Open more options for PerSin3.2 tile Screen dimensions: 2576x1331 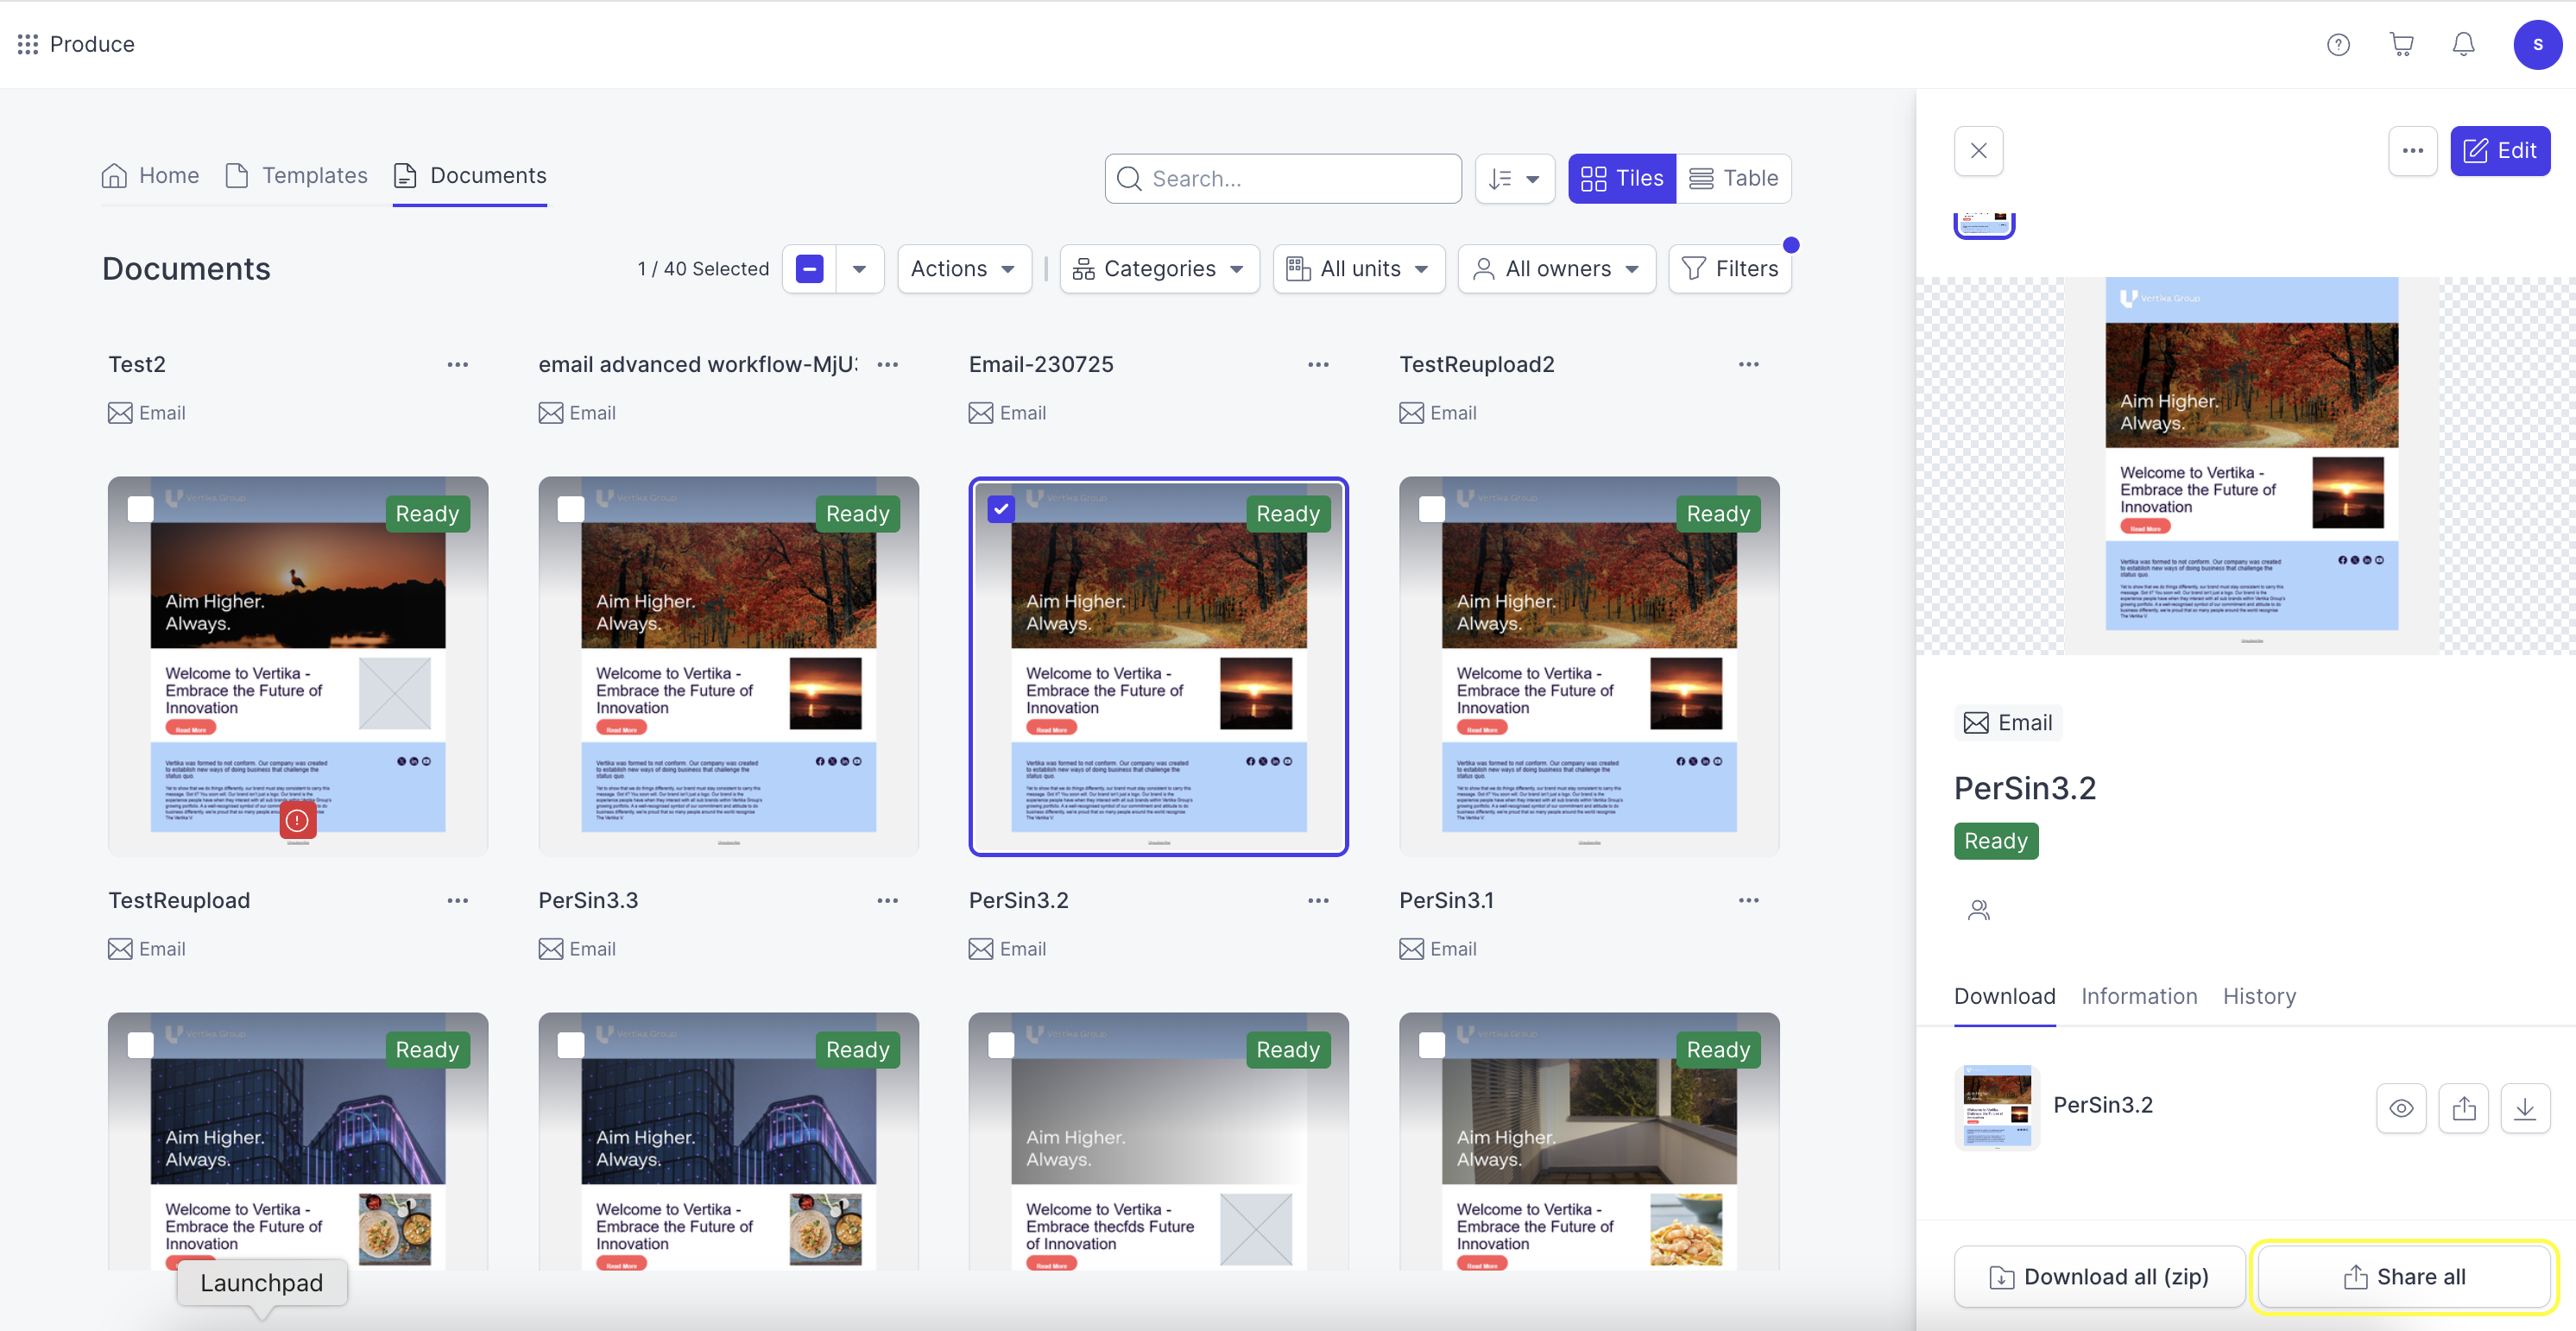pyautogui.click(x=1318, y=900)
